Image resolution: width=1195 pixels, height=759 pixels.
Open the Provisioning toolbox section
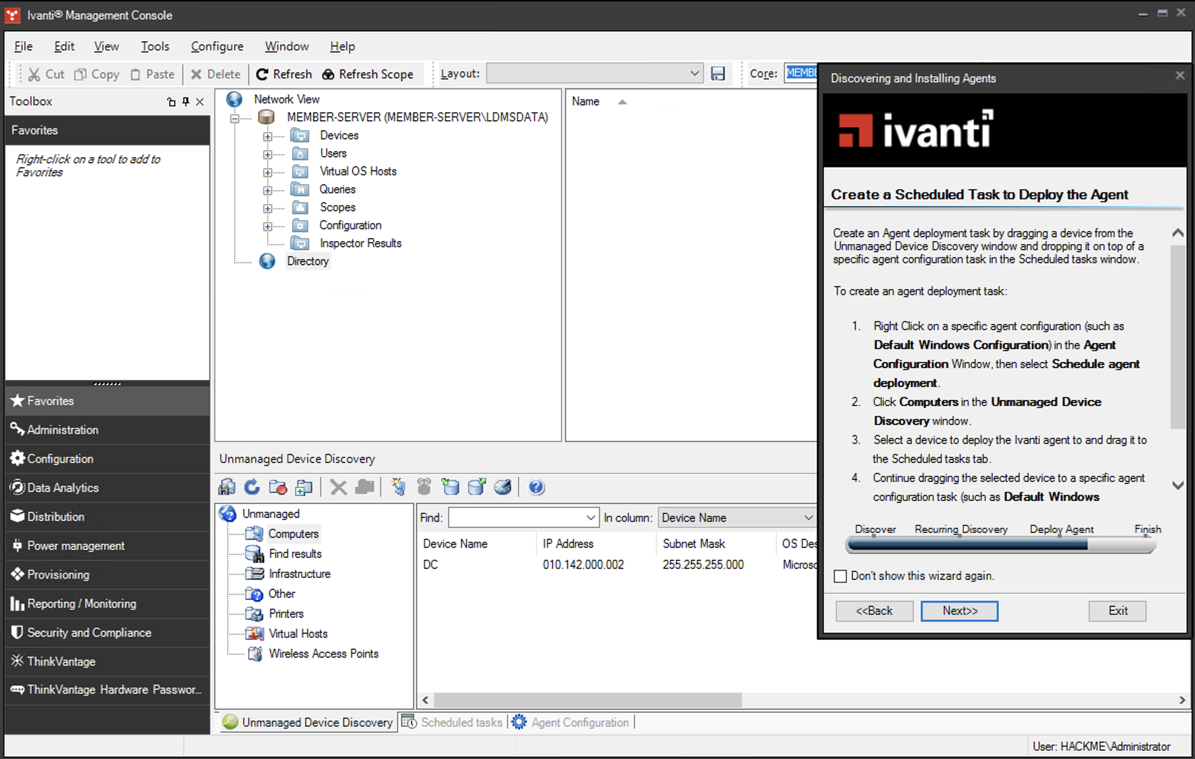click(x=107, y=575)
